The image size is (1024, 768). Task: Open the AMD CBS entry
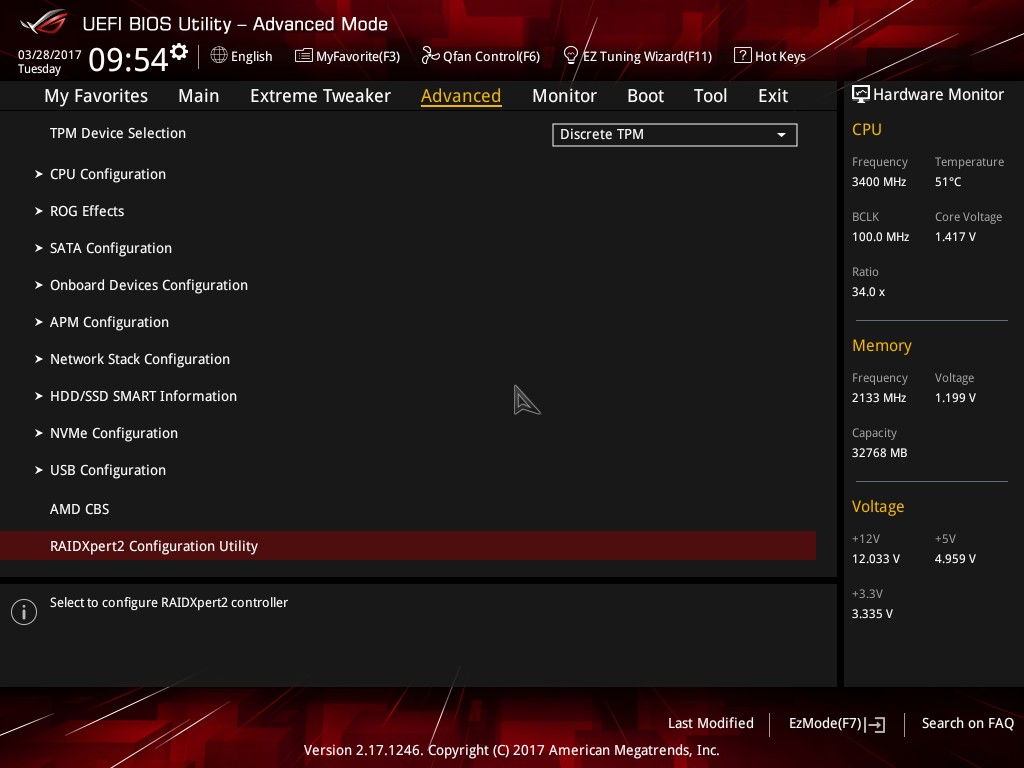tap(79, 509)
